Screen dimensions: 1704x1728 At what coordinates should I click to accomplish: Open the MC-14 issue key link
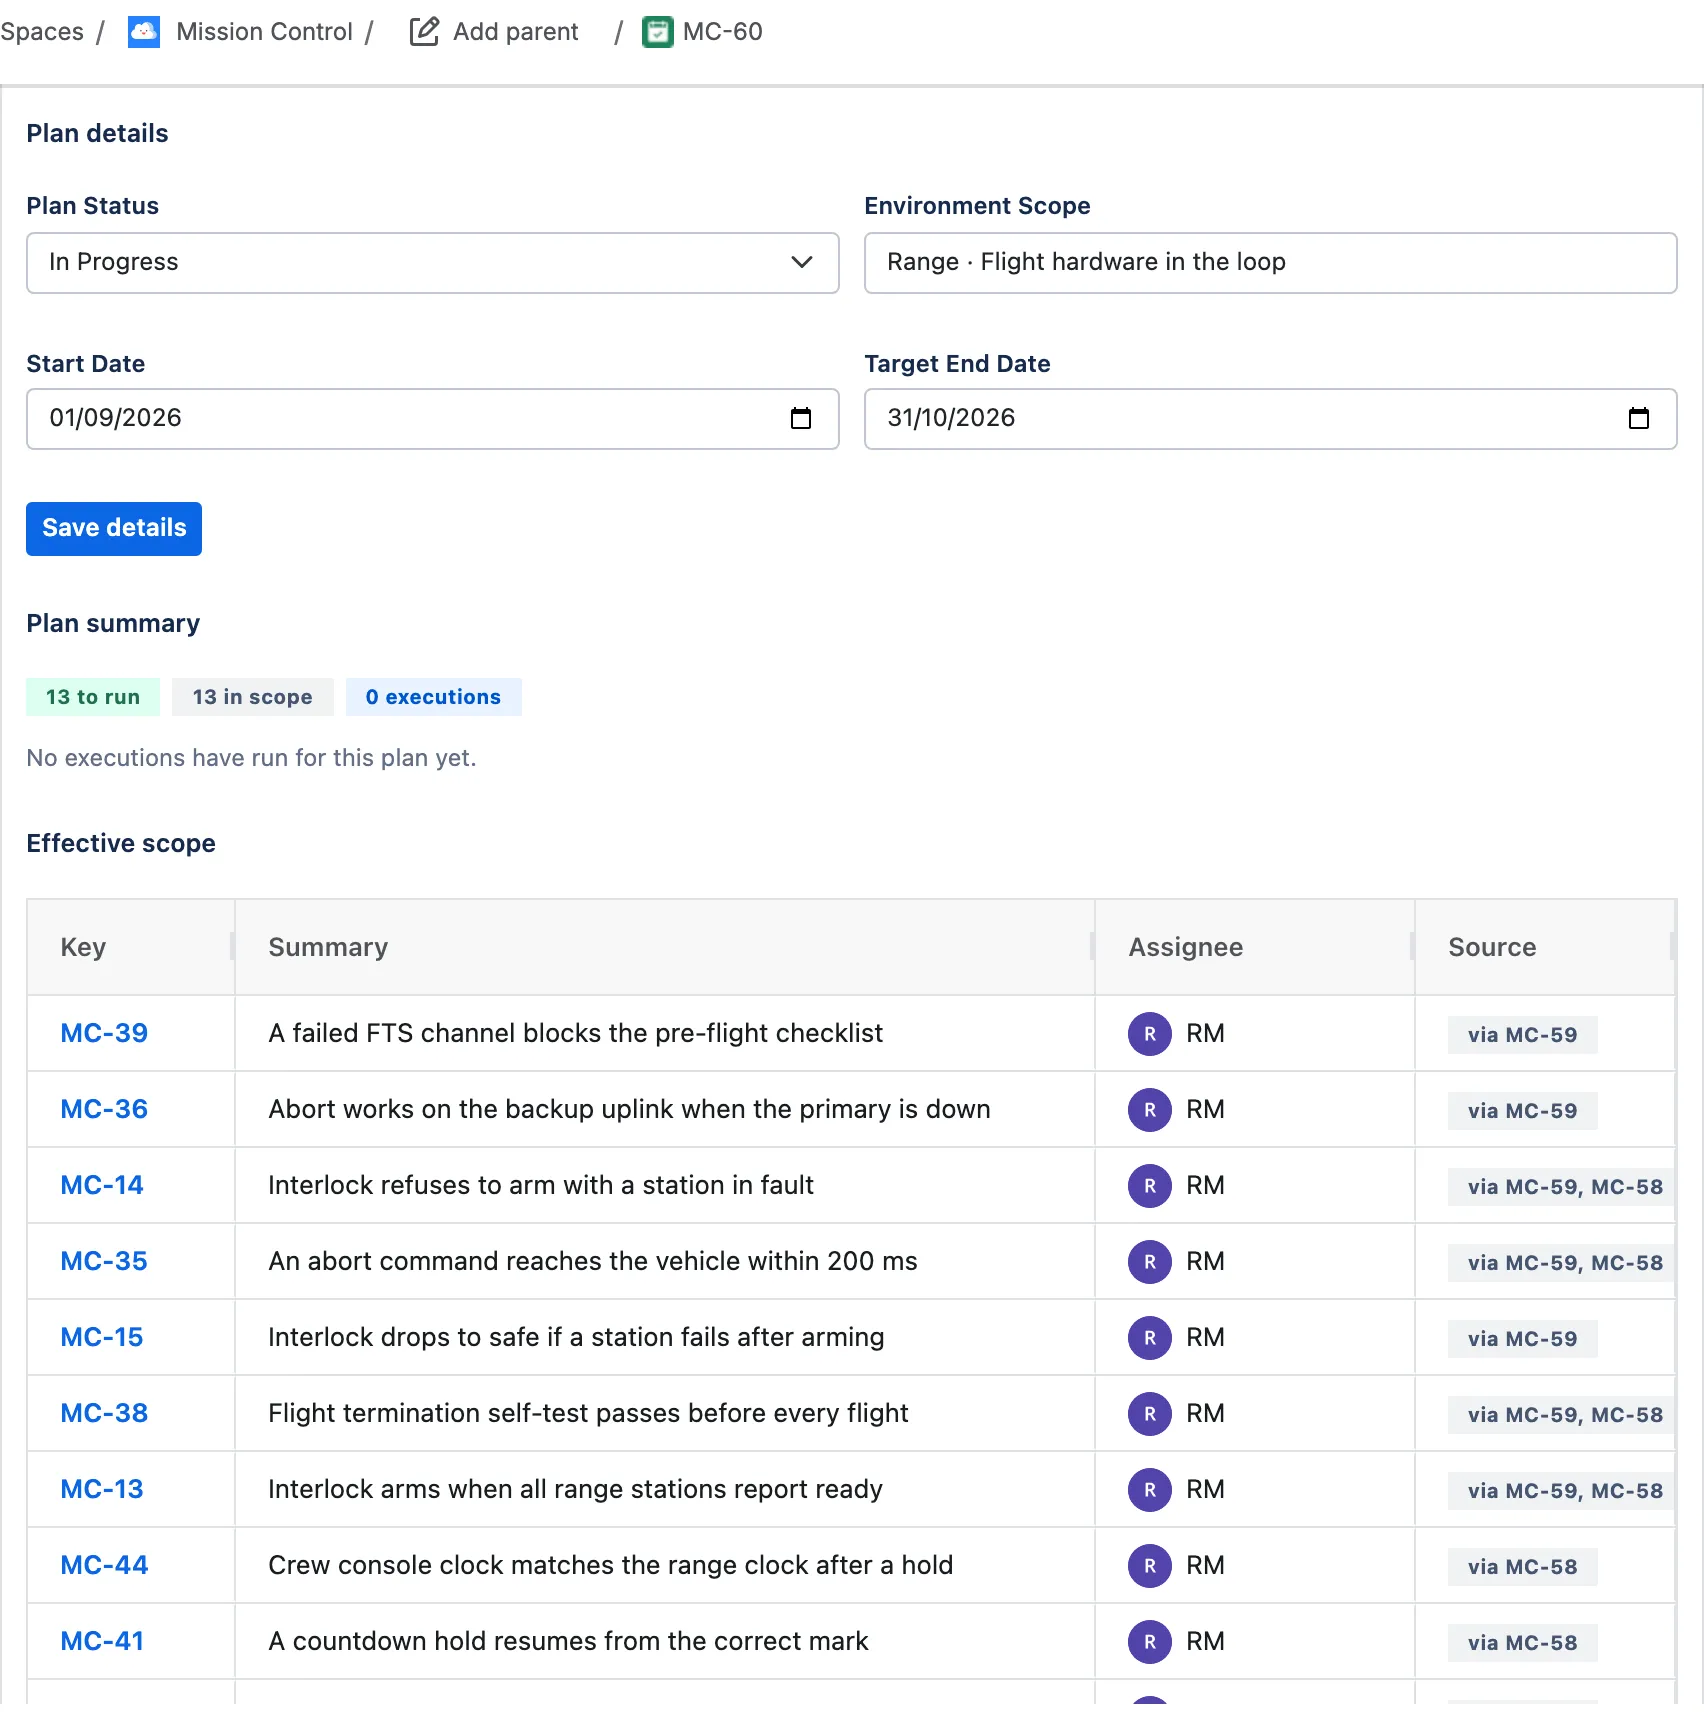pyautogui.click(x=102, y=1185)
